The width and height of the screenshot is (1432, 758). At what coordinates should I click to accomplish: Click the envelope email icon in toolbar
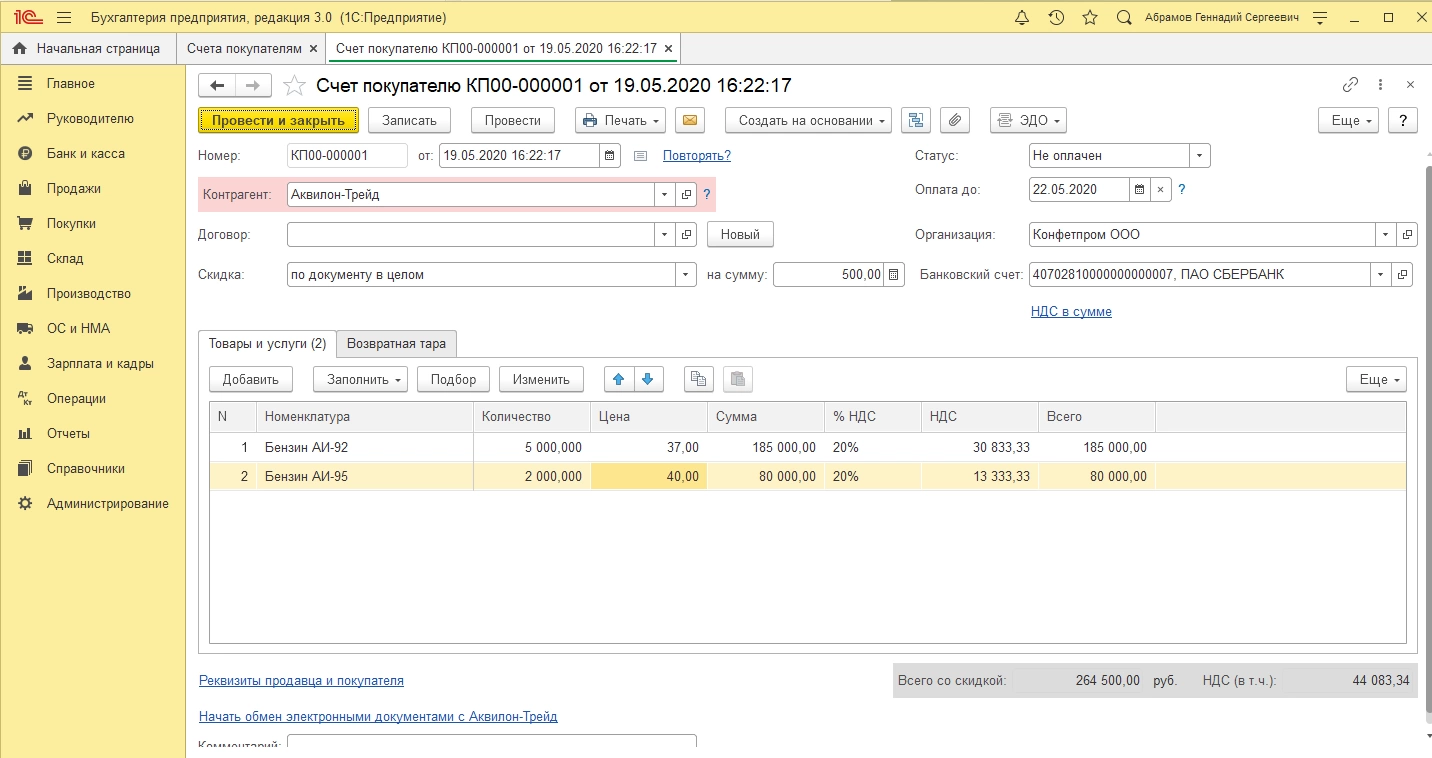(x=689, y=120)
